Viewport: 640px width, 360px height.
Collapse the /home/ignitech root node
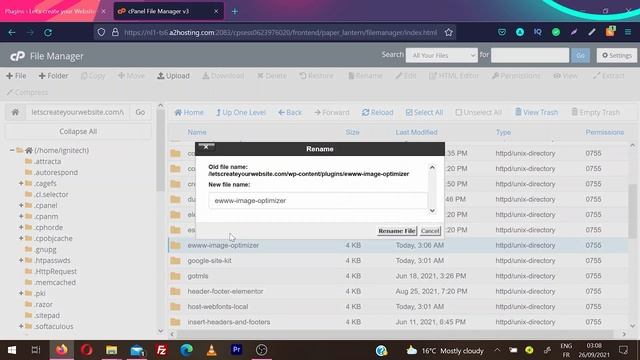12,150
